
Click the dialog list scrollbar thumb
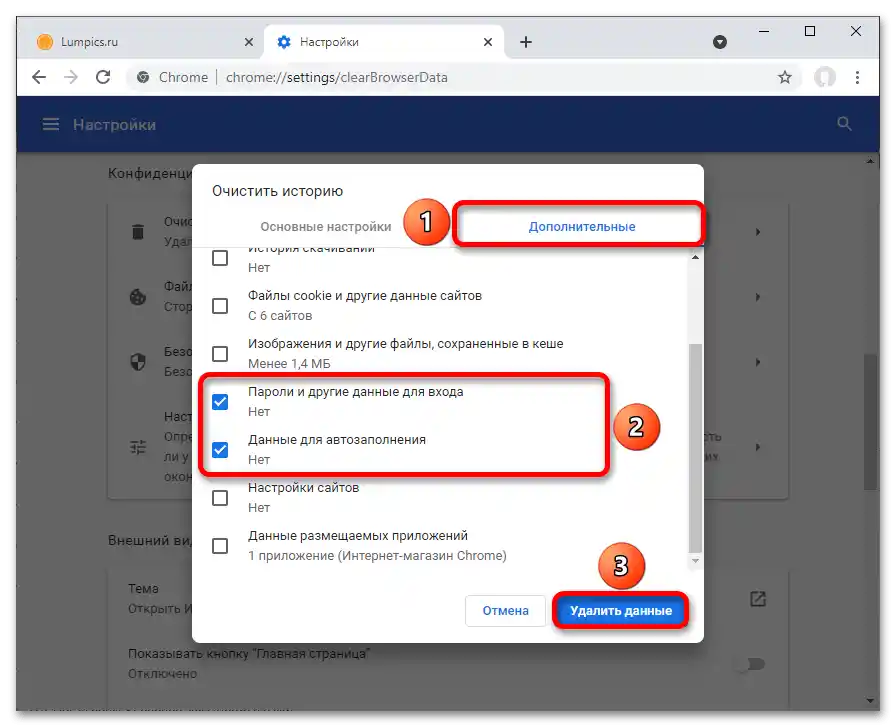click(695, 446)
